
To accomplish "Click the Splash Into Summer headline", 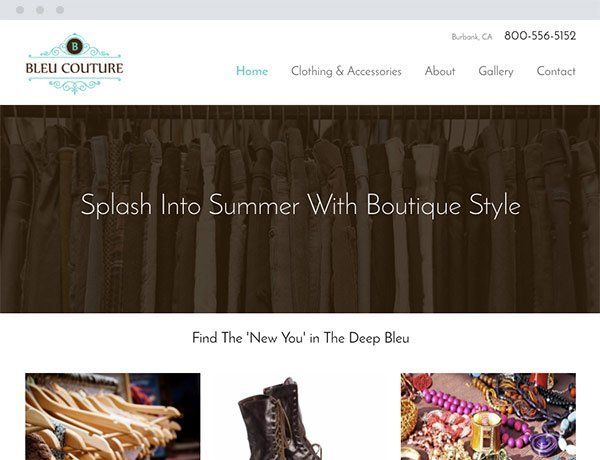I will [300, 206].
